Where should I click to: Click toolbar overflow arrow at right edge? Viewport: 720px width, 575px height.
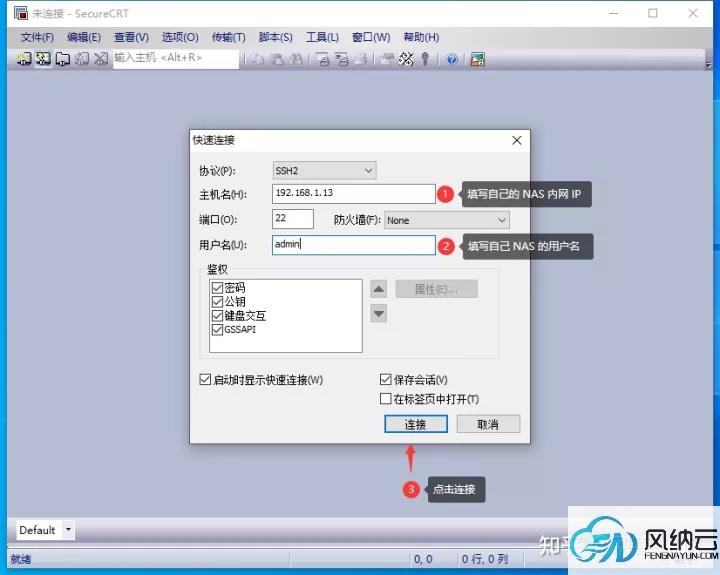click(x=708, y=66)
